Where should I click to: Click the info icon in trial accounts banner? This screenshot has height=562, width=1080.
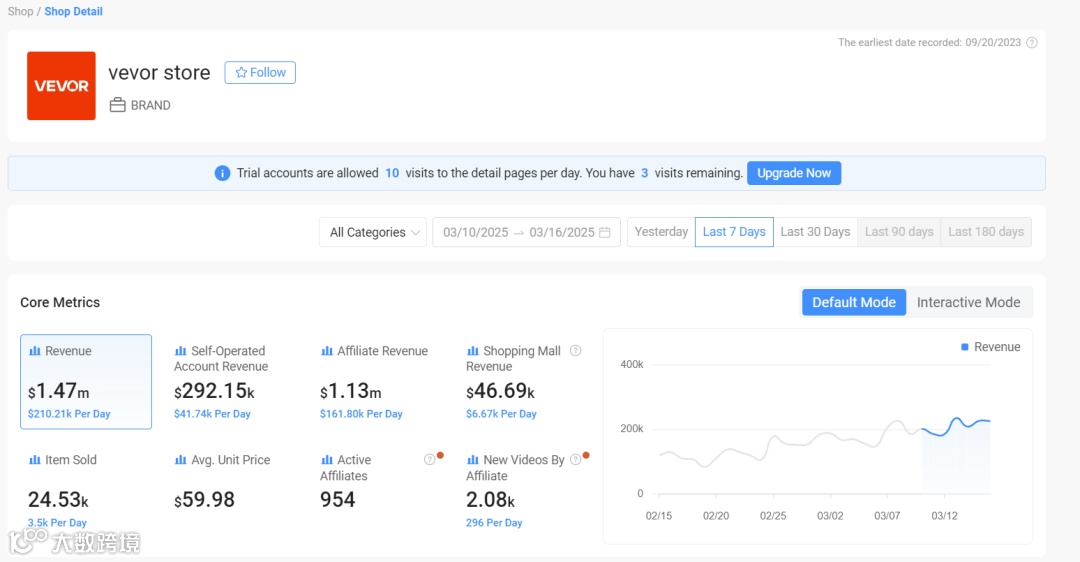click(x=222, y=173)
